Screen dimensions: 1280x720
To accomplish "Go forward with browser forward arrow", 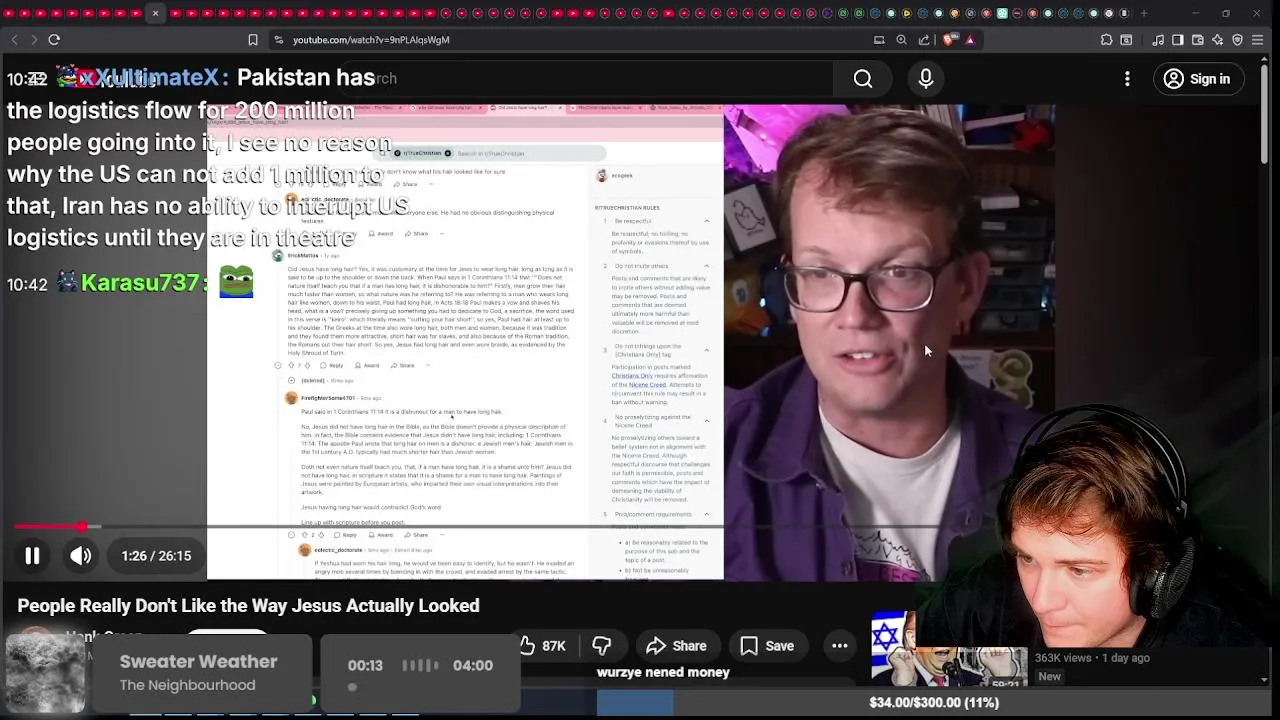I will [34, 40].
